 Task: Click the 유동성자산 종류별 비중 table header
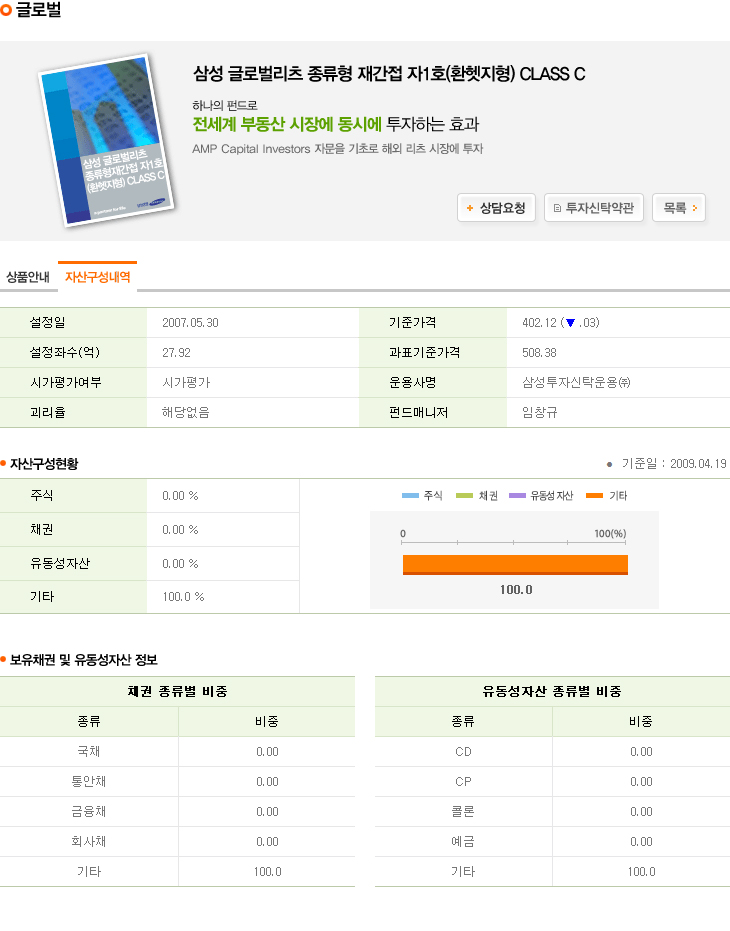coord(551,692)
